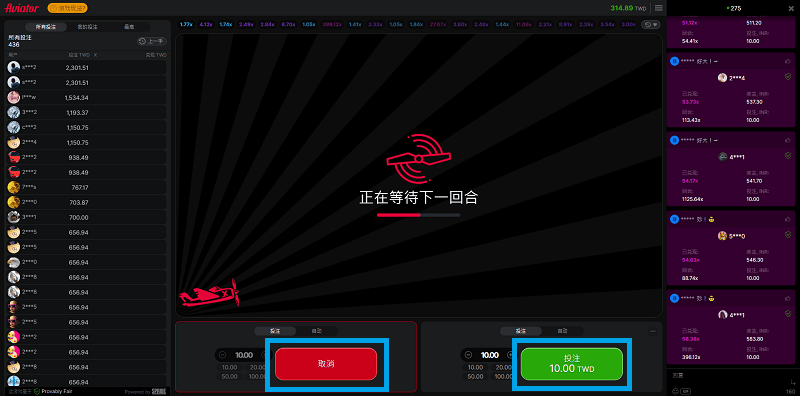Click the Provably Fair shield icon

37,391
